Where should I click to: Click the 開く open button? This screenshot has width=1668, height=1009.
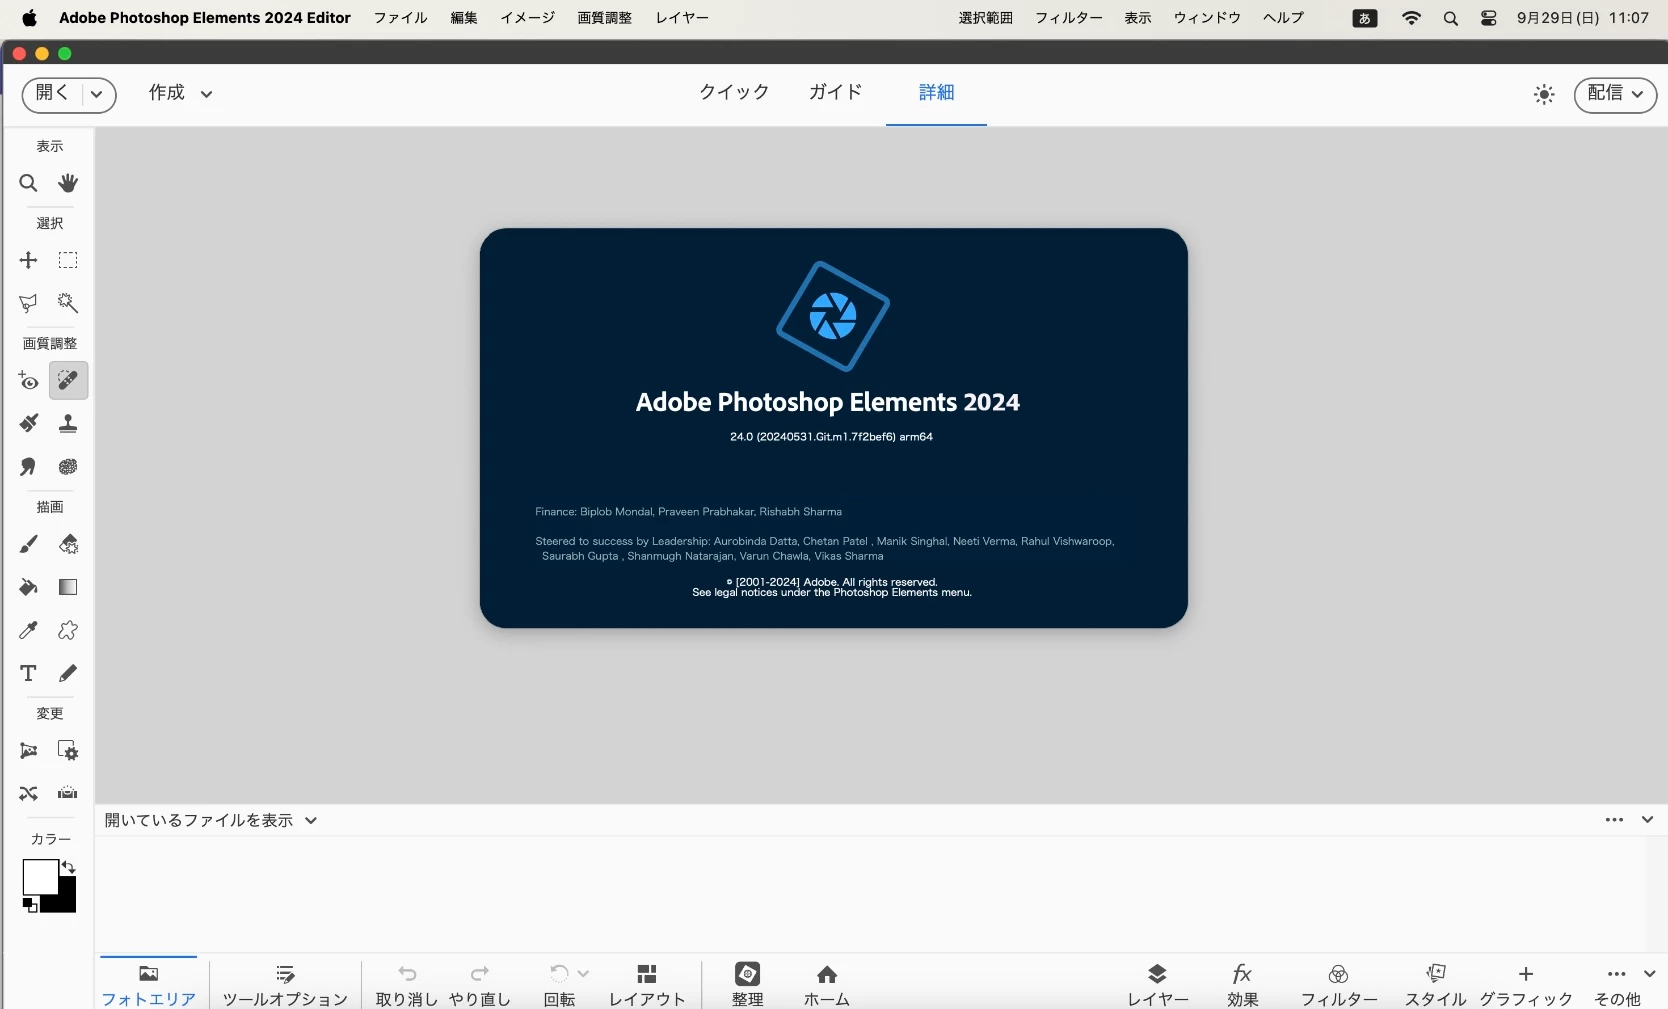(52, 93)
